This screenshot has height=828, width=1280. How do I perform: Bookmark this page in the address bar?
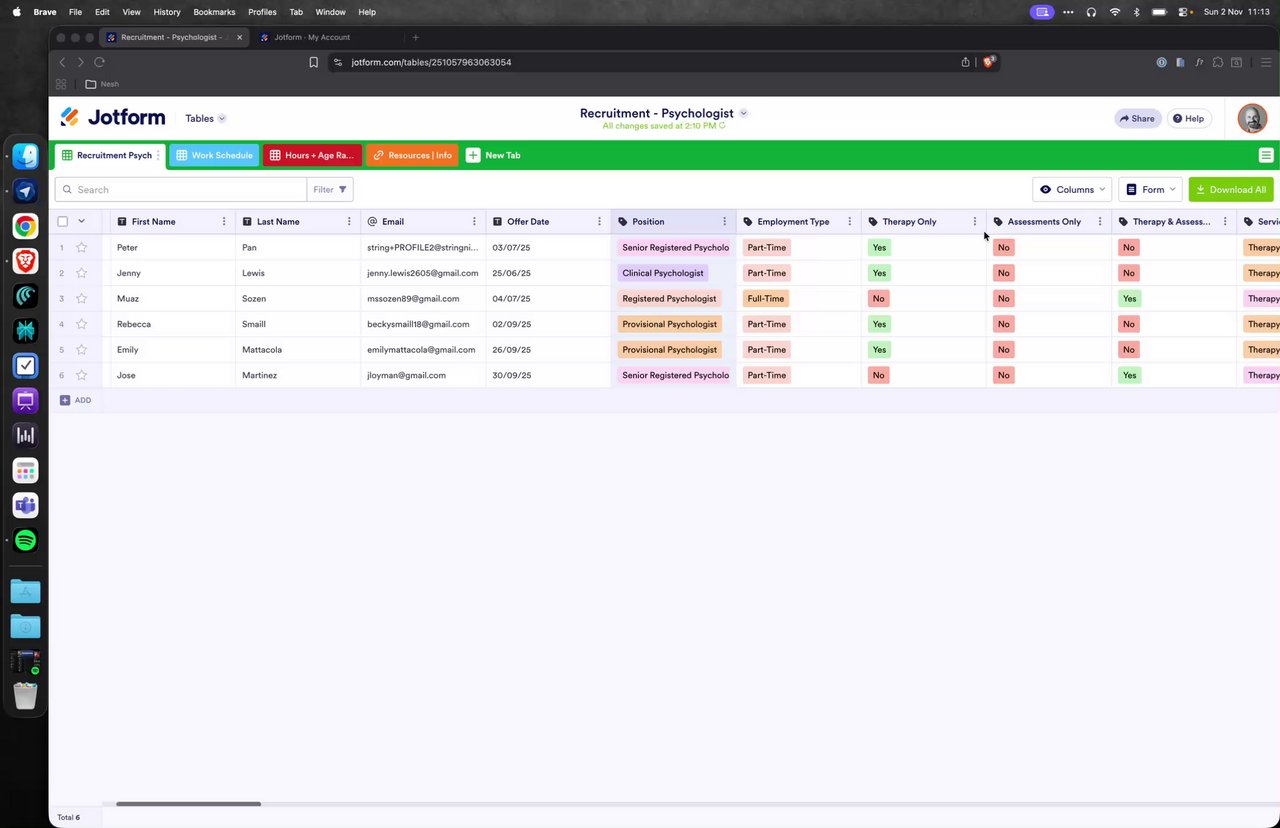click(313, 62)
